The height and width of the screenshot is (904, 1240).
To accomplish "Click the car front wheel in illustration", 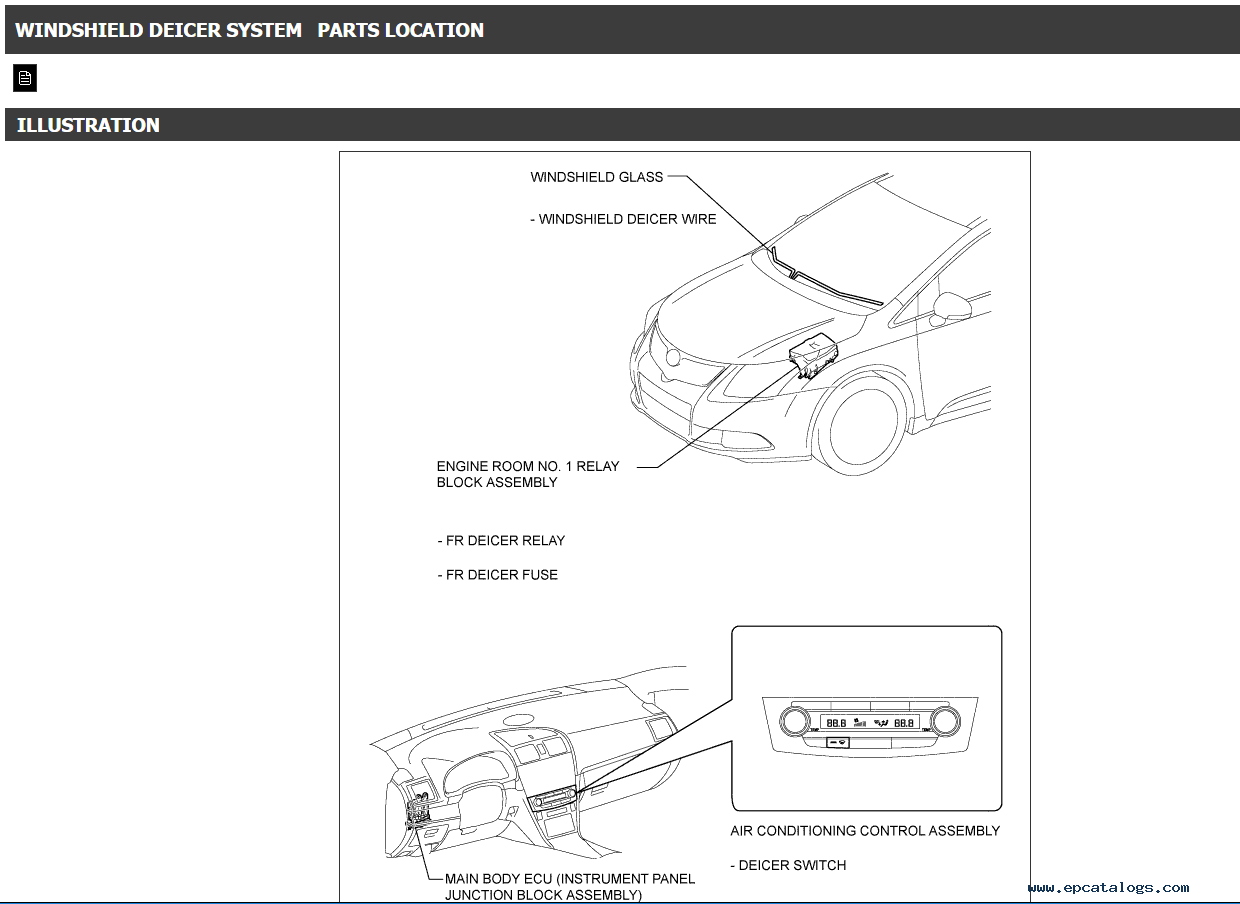I will tap(861, 423).
